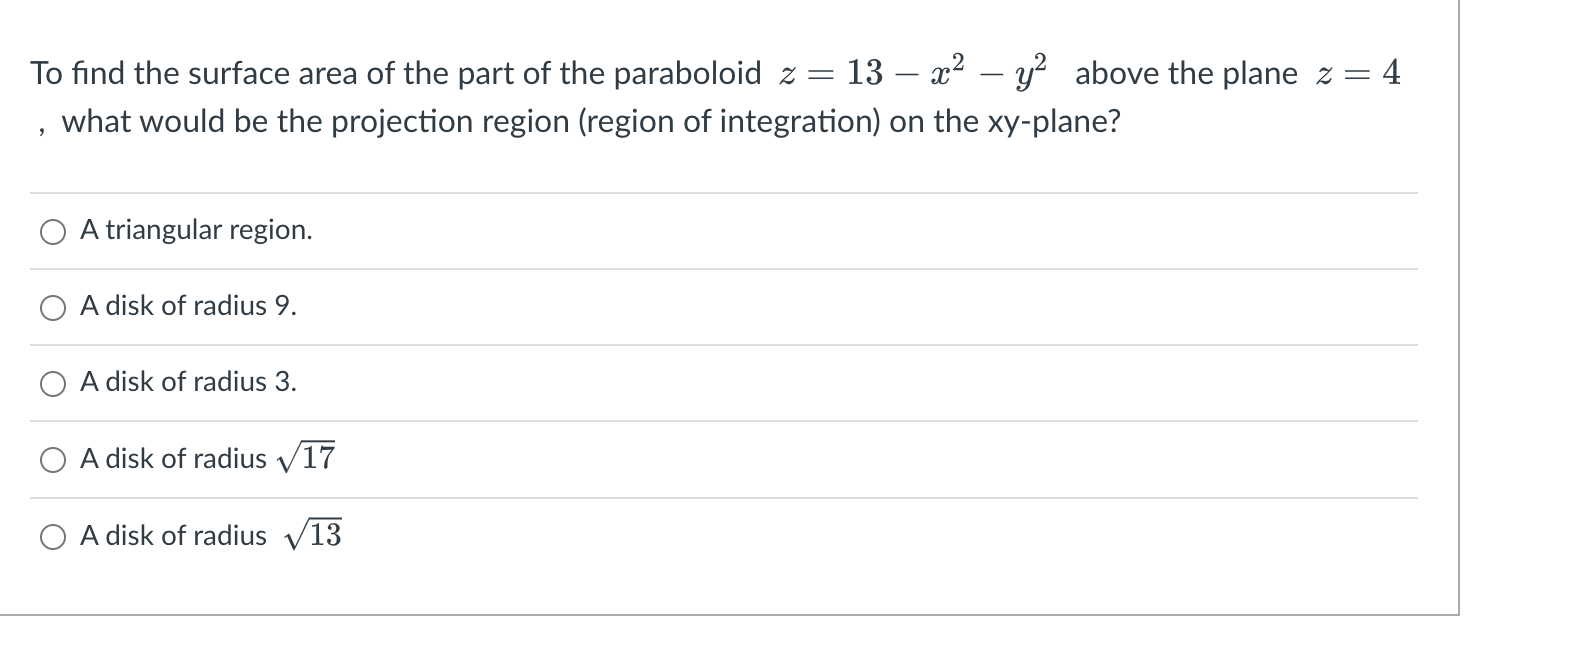Click the square root of 17 math expression
Screen dimensions: 1584x666
(x=307, y=457)
